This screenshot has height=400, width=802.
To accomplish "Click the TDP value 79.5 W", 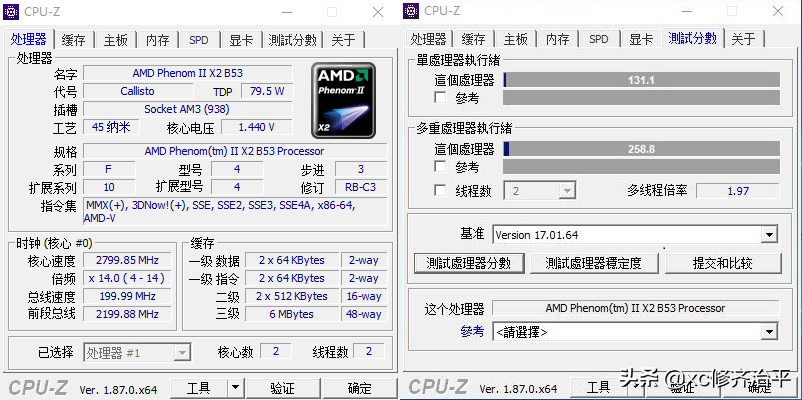I will (x=267, y=91).
